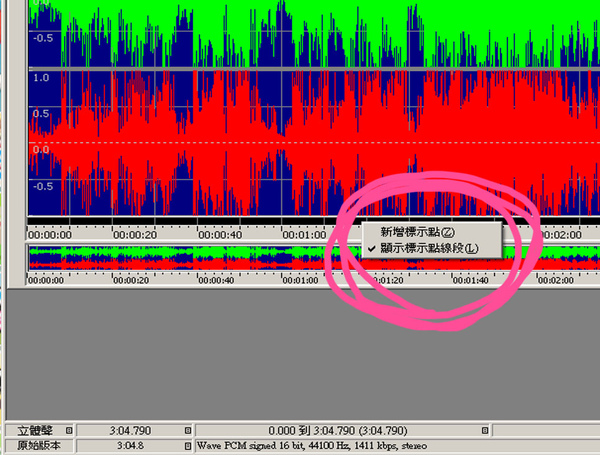The width and height of the screenshot is (600, 455).
Task: Click 00:00:40 on the main time ruler
Action: coord(220,235)
